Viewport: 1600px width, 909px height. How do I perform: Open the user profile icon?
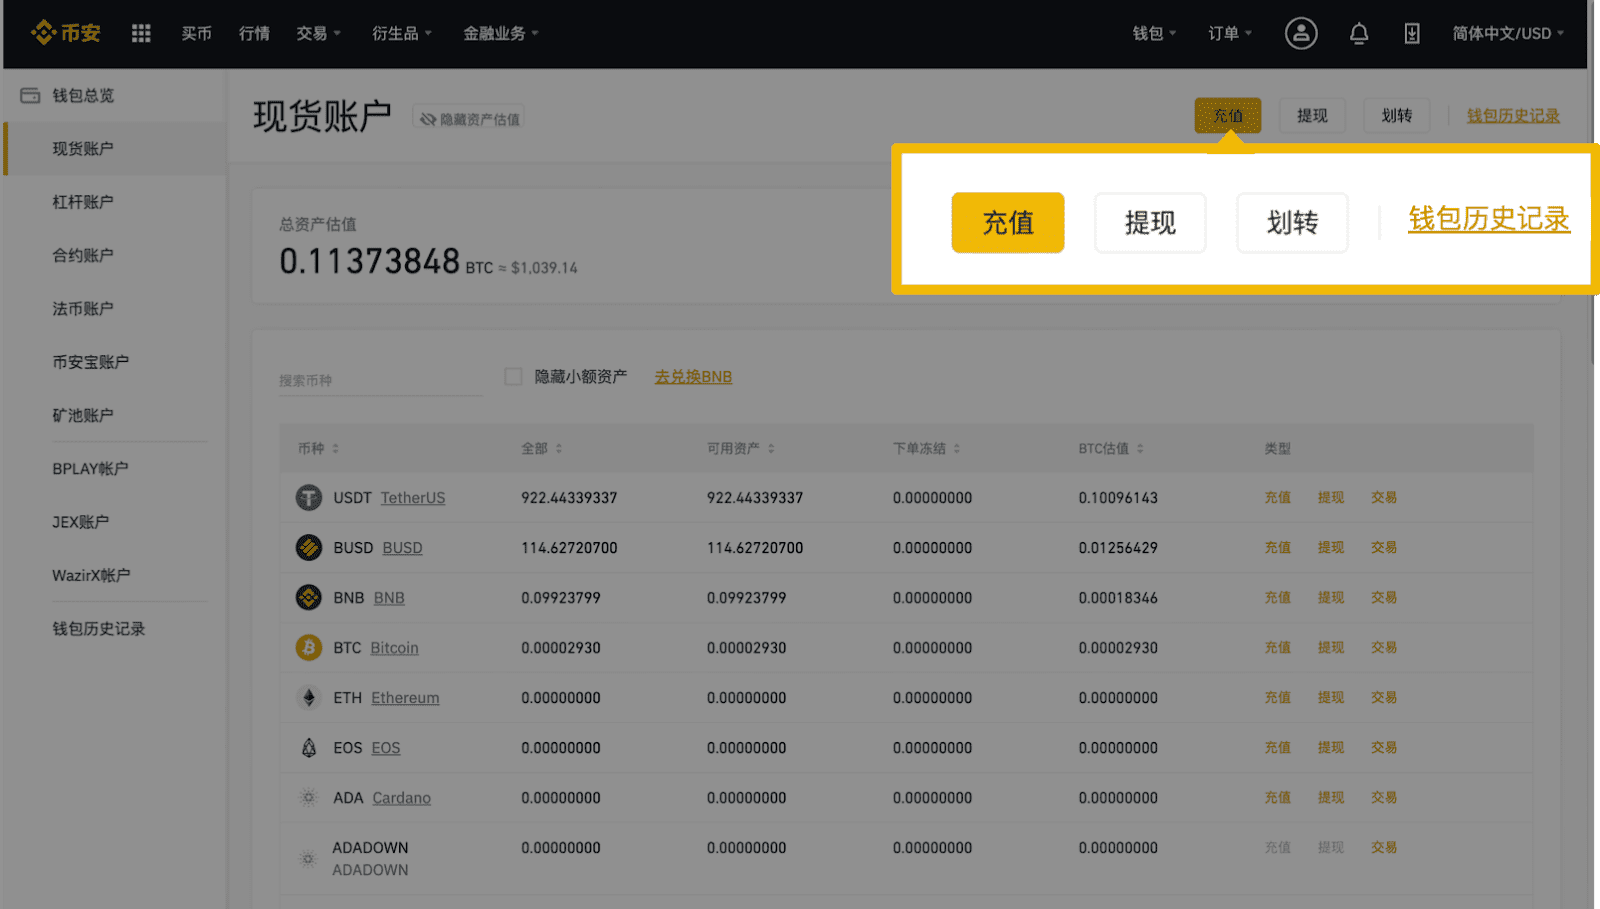(x=1301, y=33)
